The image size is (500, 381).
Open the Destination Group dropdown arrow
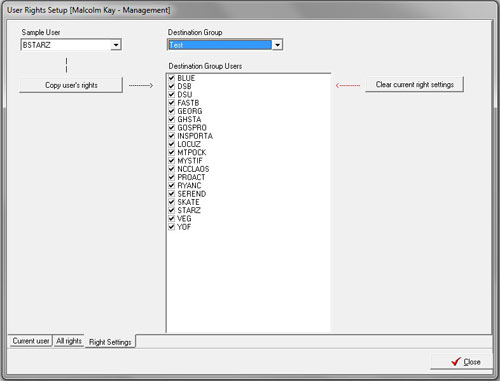[x=277, y=45]
